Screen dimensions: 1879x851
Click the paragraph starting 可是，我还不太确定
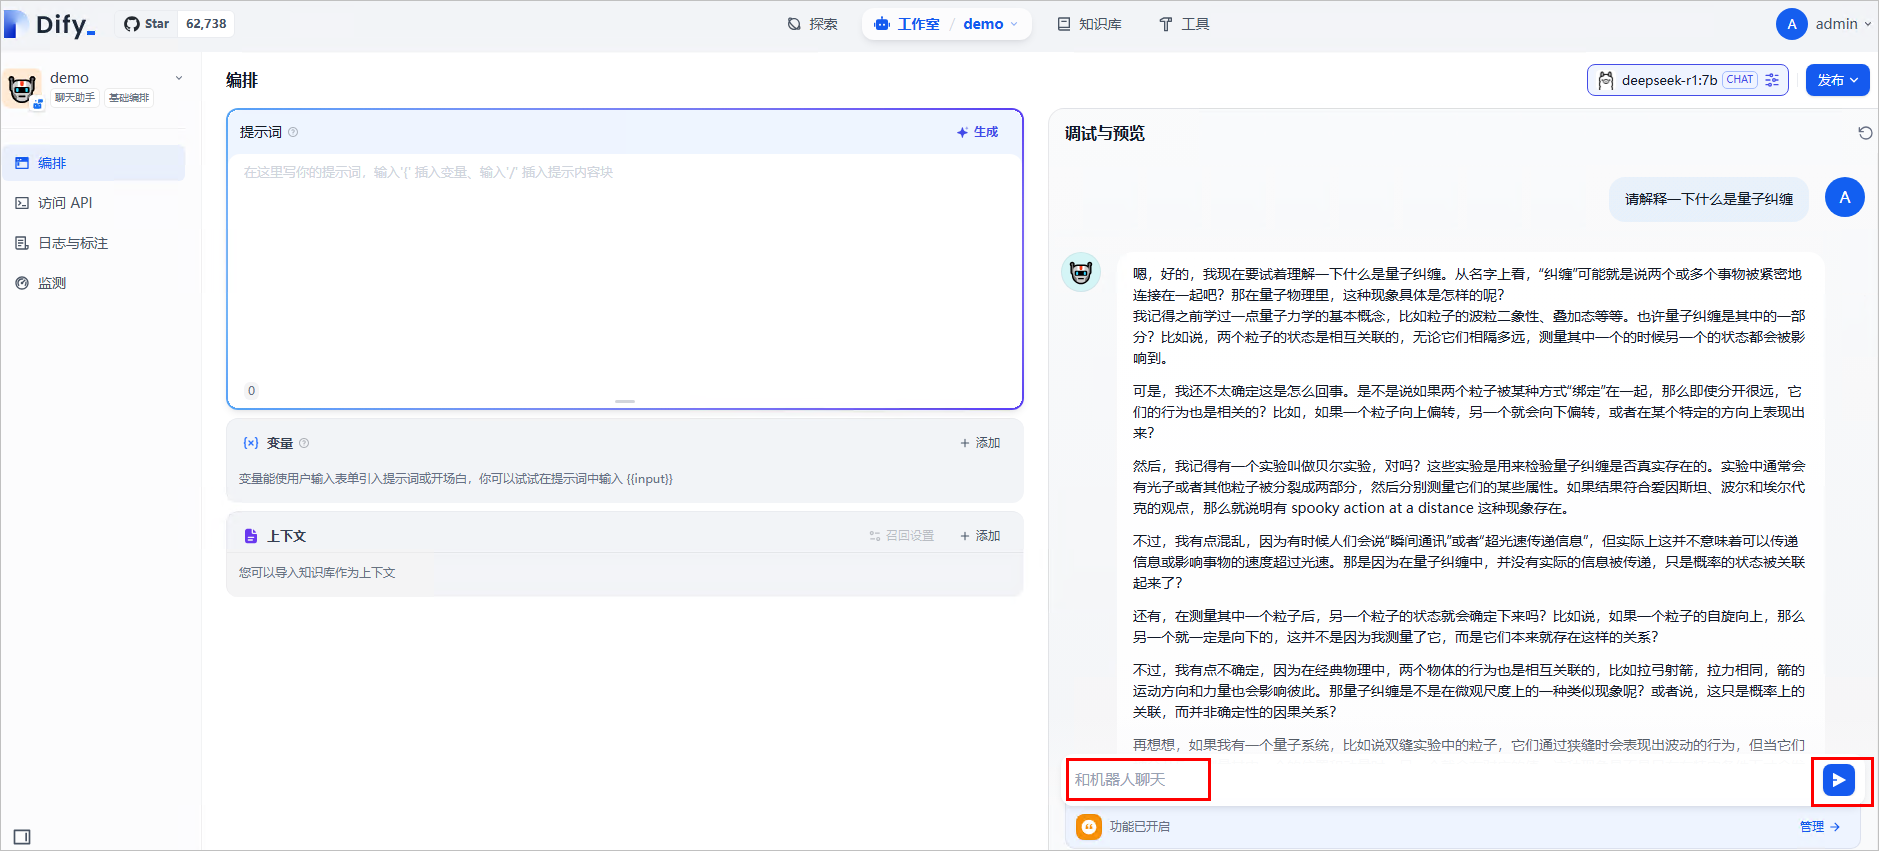coord(1469,412)
